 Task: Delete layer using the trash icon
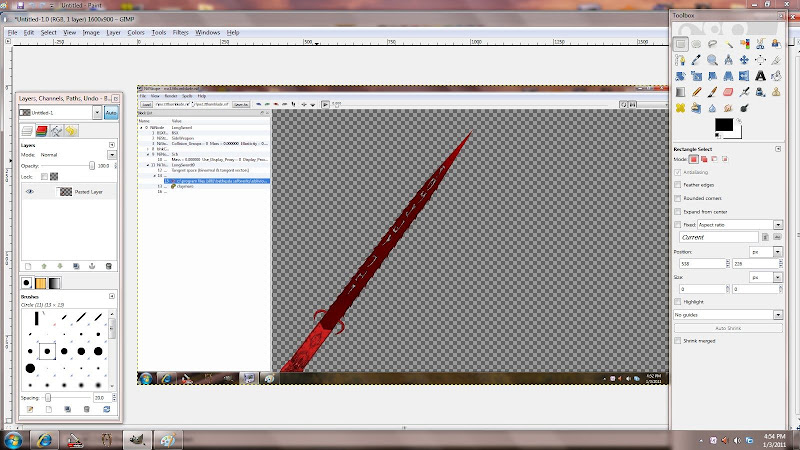pyautogui.click(x=108, y=266)
